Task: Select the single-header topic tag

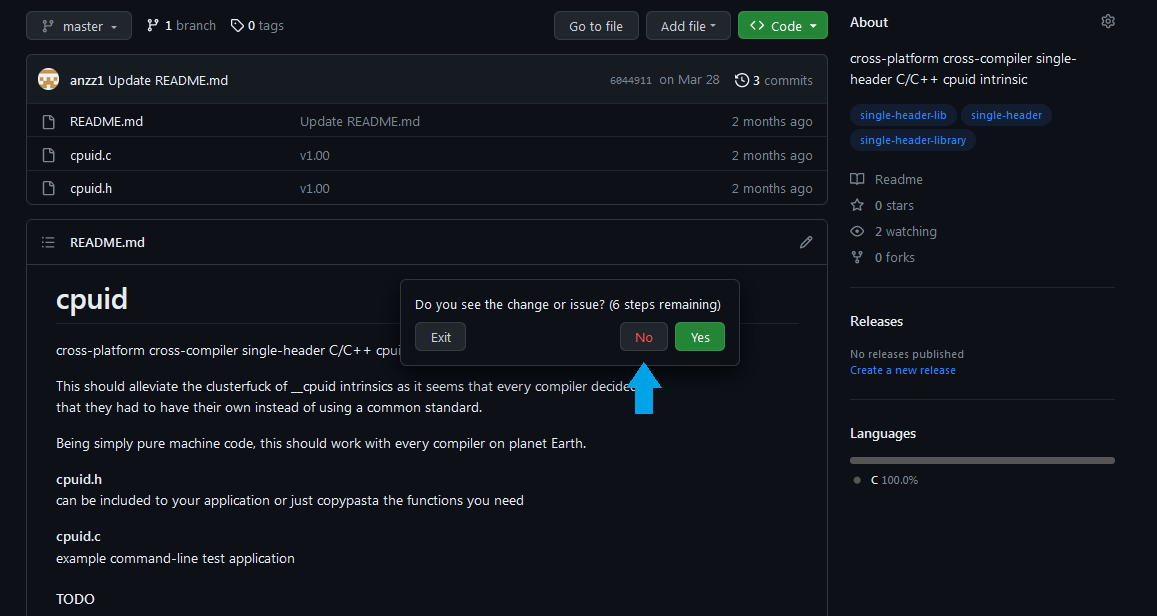Action: coord(1006,115)
